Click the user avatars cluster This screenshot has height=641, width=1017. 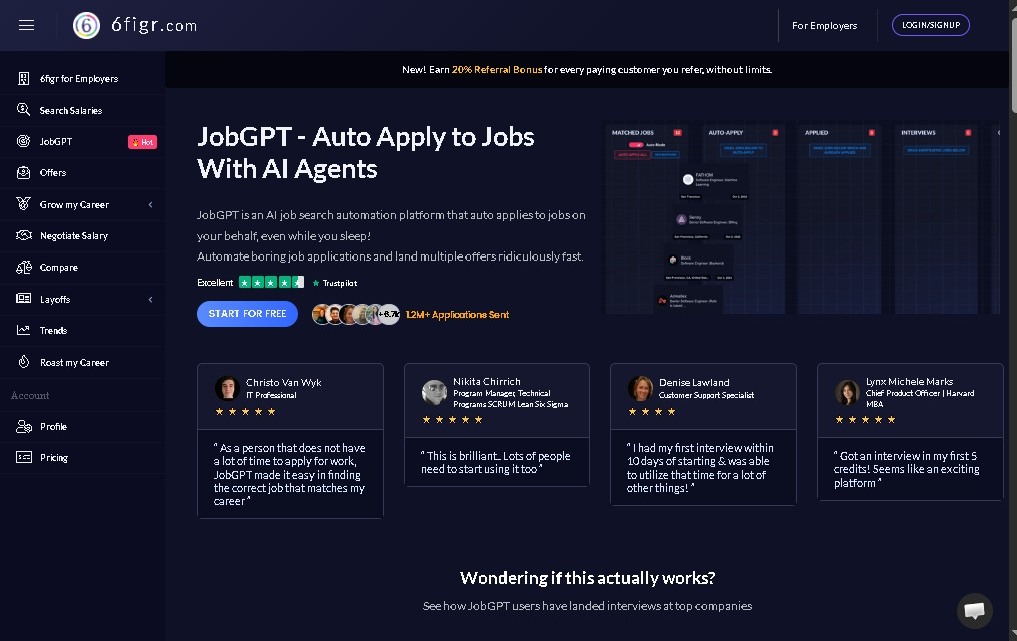click(x=355, y=314)
